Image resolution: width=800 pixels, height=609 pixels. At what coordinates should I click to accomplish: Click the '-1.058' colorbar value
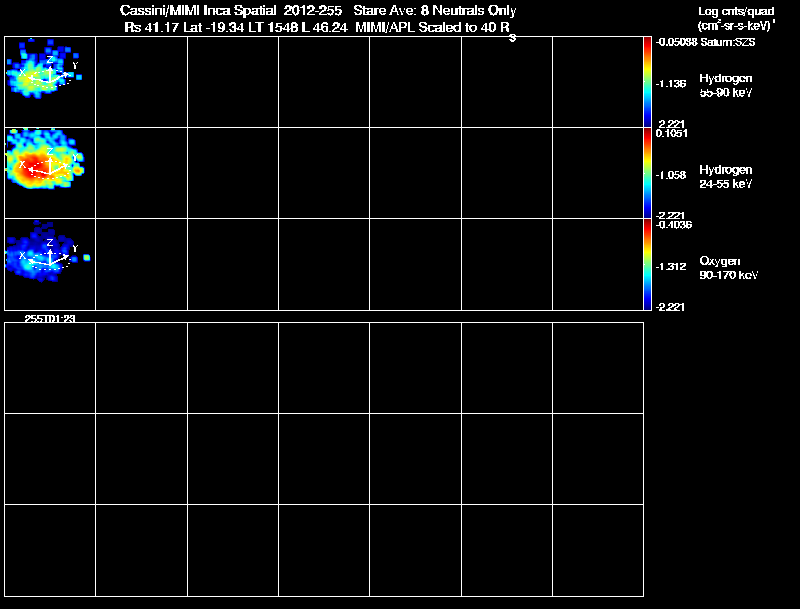[x=671, y=175]
